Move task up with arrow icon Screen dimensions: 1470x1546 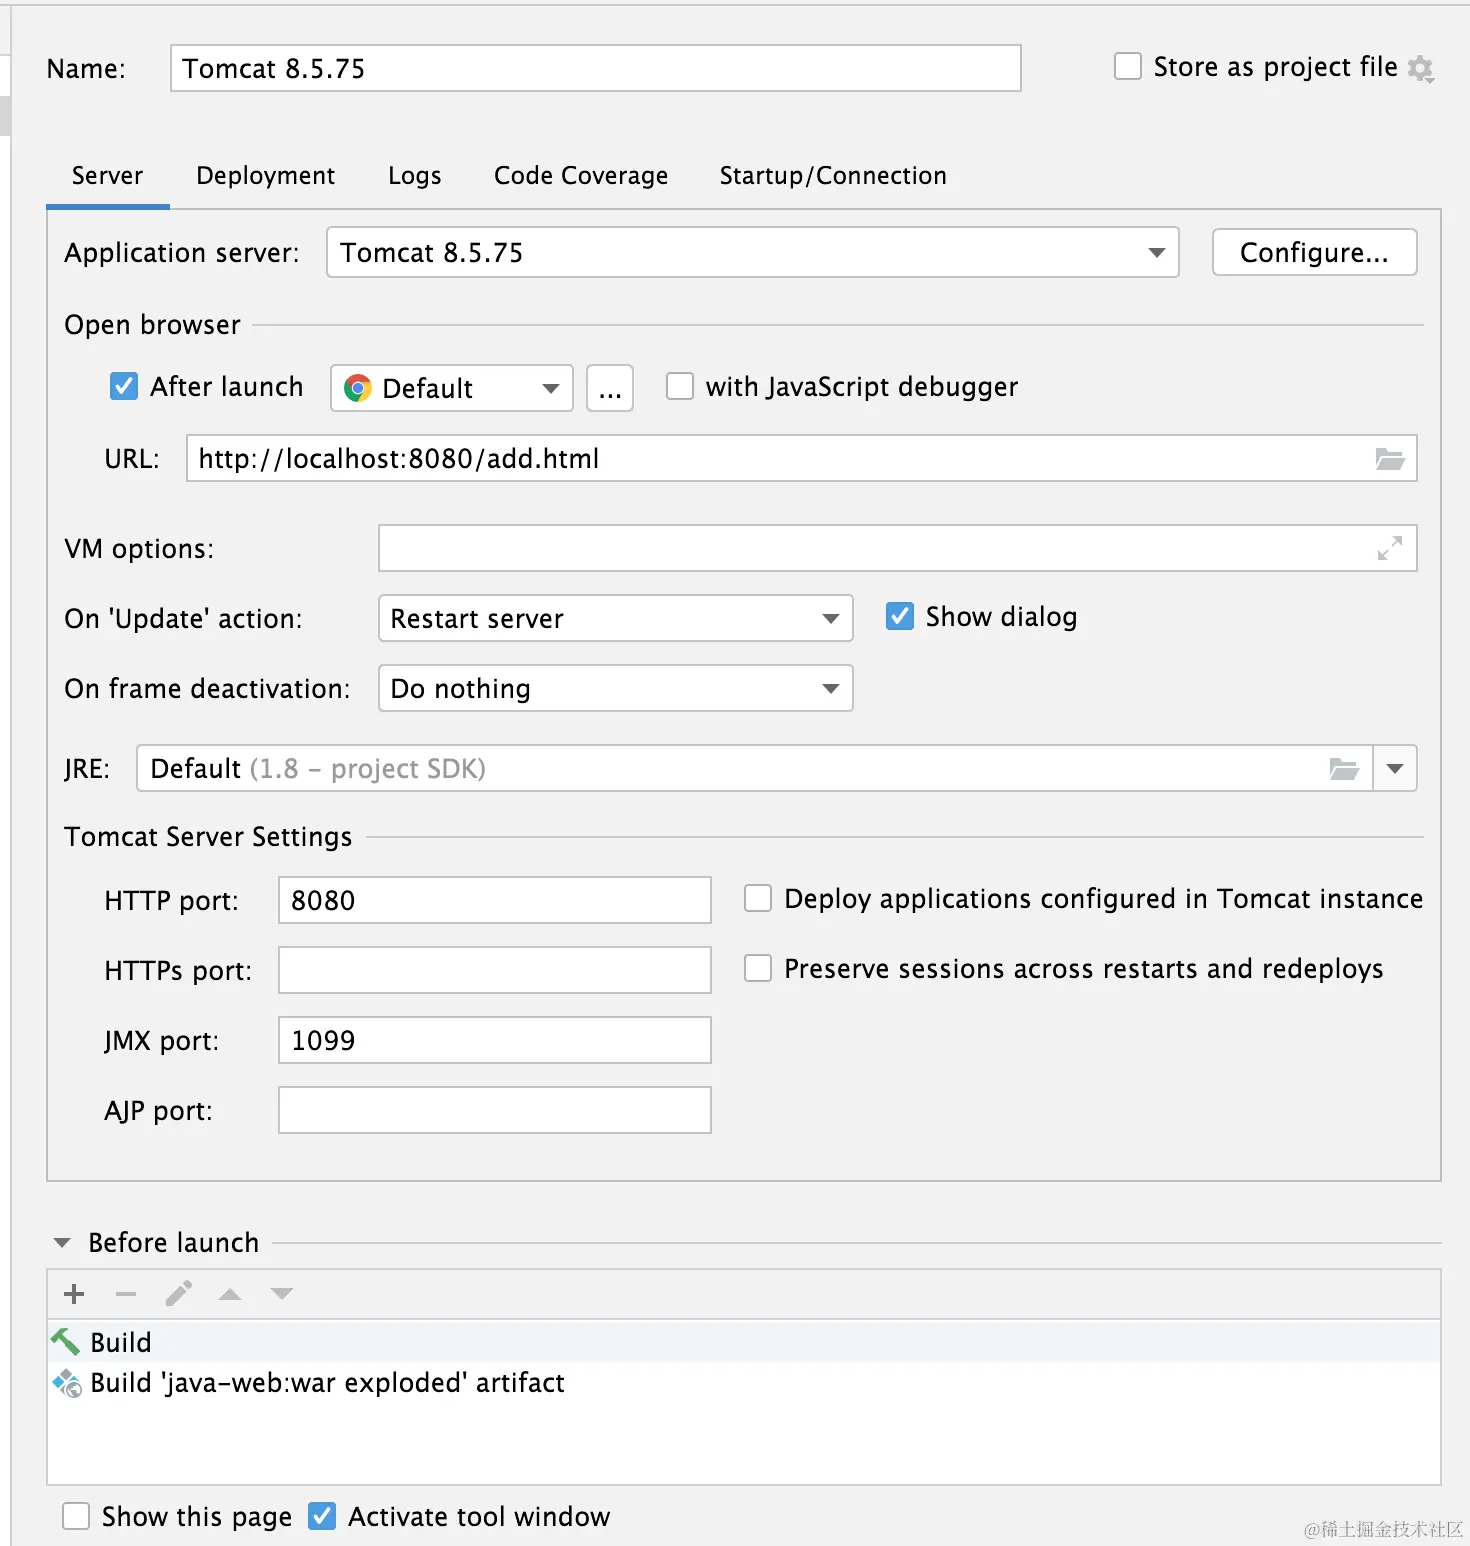230,1294
